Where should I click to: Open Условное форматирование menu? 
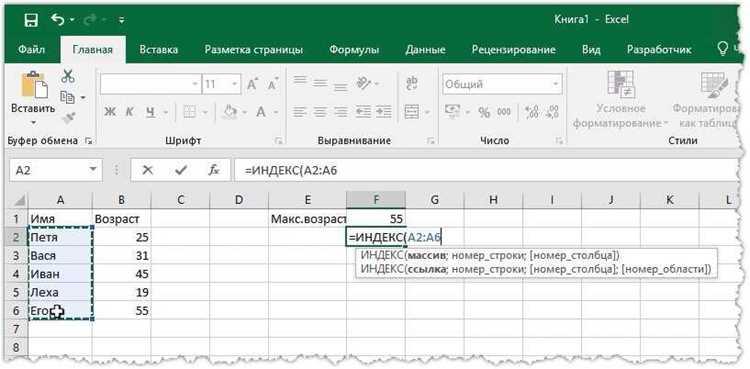pyautogui.click(x=620, y=100)
